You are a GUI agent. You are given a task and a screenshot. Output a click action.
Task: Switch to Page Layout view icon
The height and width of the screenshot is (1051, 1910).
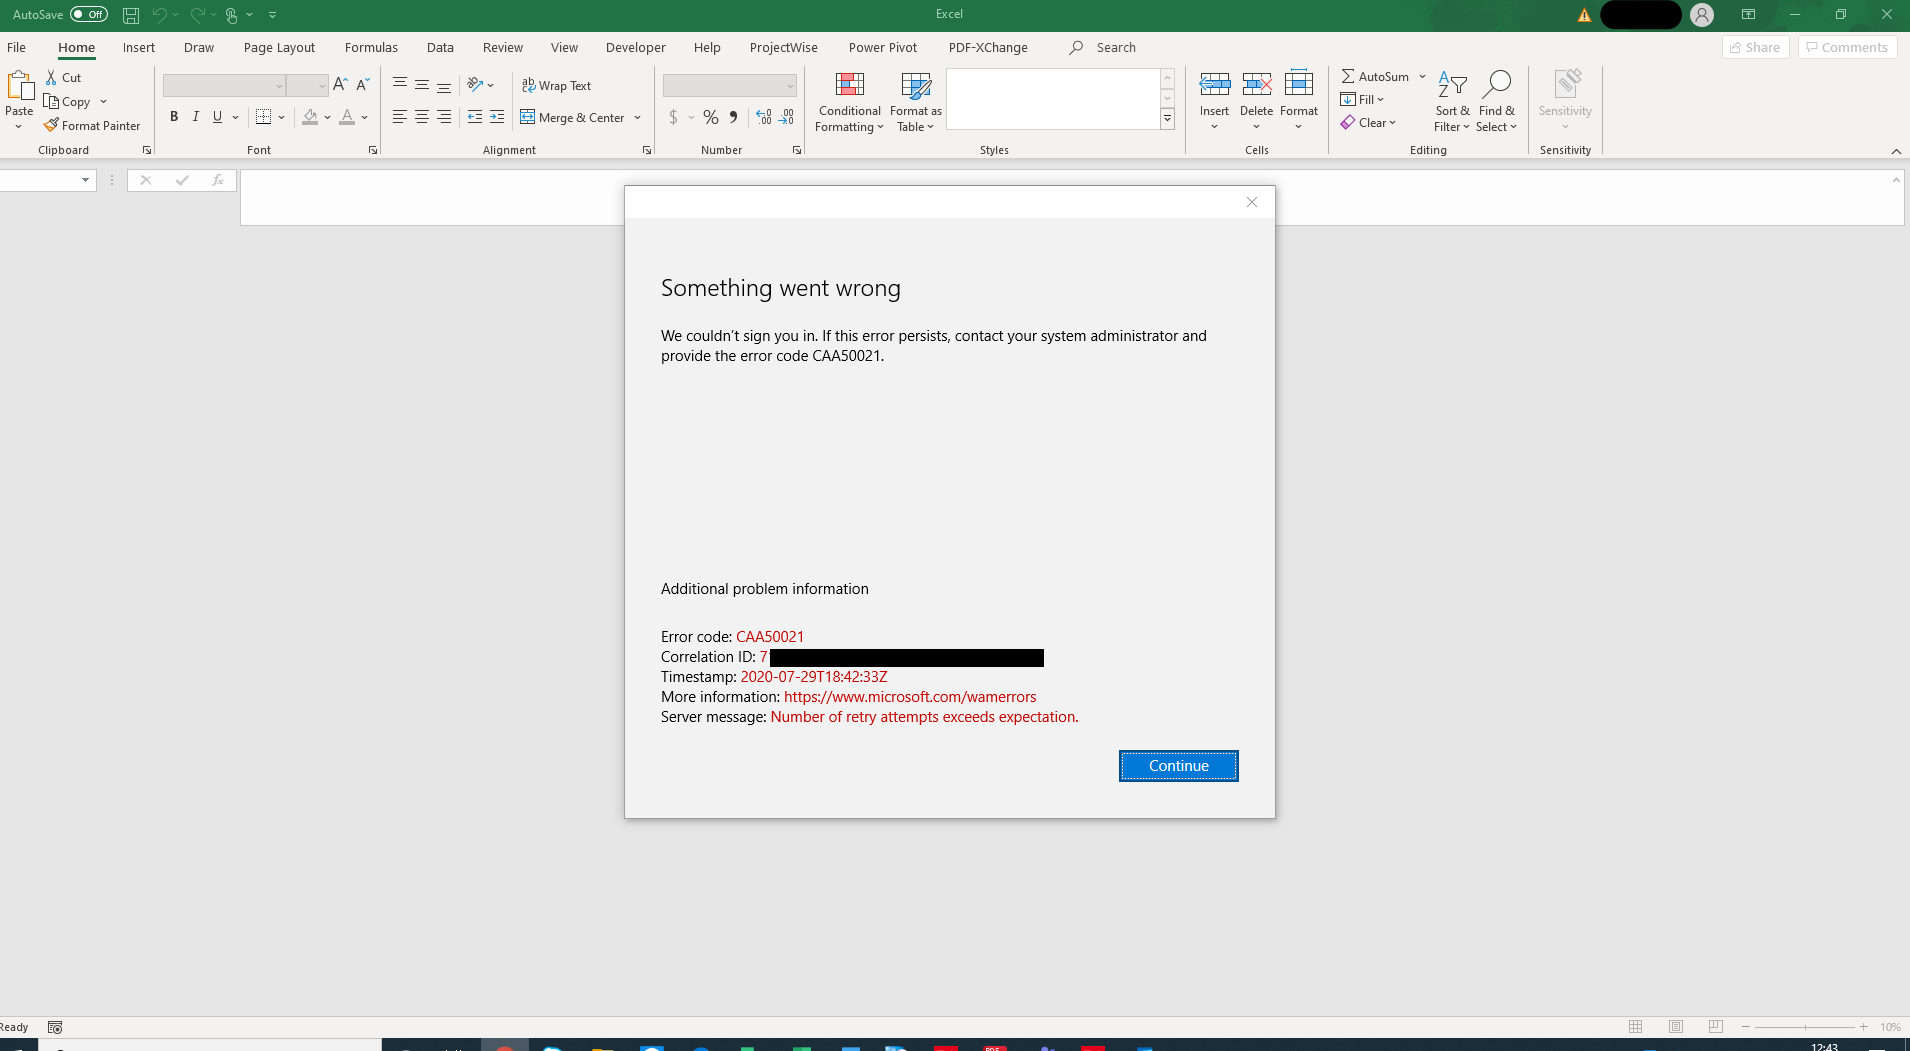click(1676, 1027)
